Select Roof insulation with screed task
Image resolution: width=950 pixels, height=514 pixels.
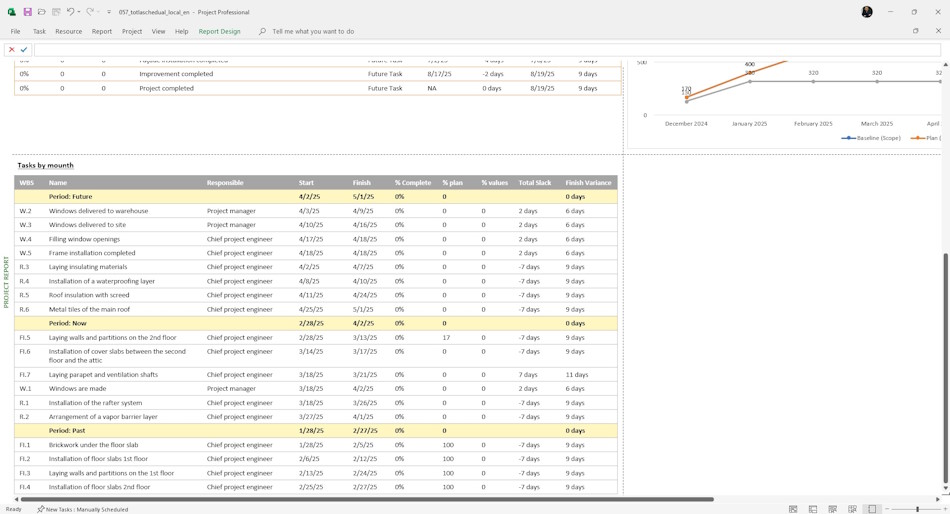point(89,295)
